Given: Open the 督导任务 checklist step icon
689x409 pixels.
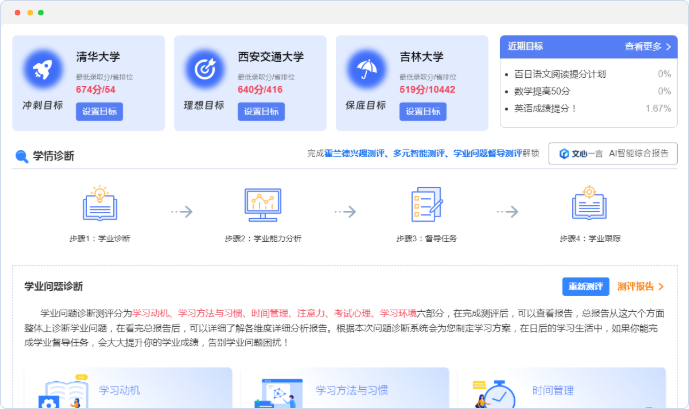Looking at the screenshot, I should (x=427, y=206).
